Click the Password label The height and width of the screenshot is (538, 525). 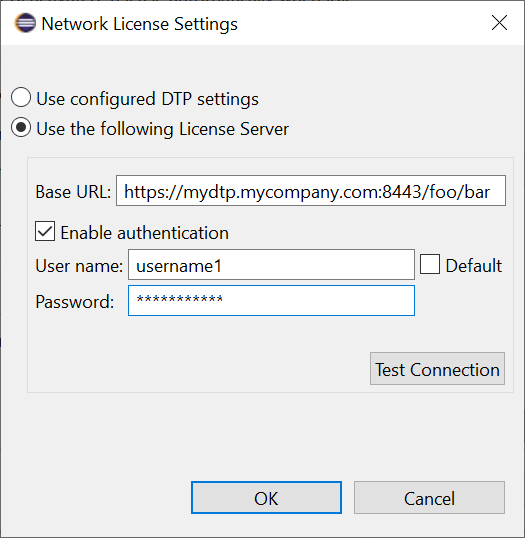click(74, 302)
